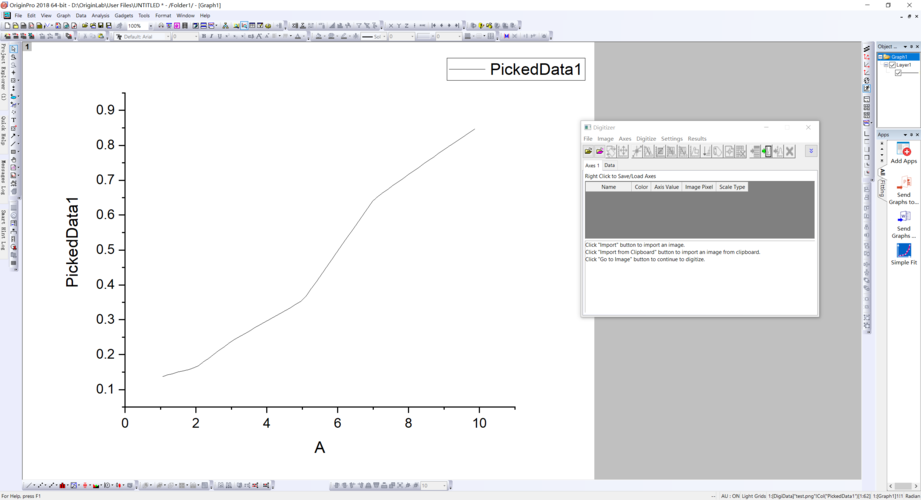Image resolution: width=921 pixels, height=500 pixels.
Task: Open the zoom percentage dropdown
Action: click(150, 26)
